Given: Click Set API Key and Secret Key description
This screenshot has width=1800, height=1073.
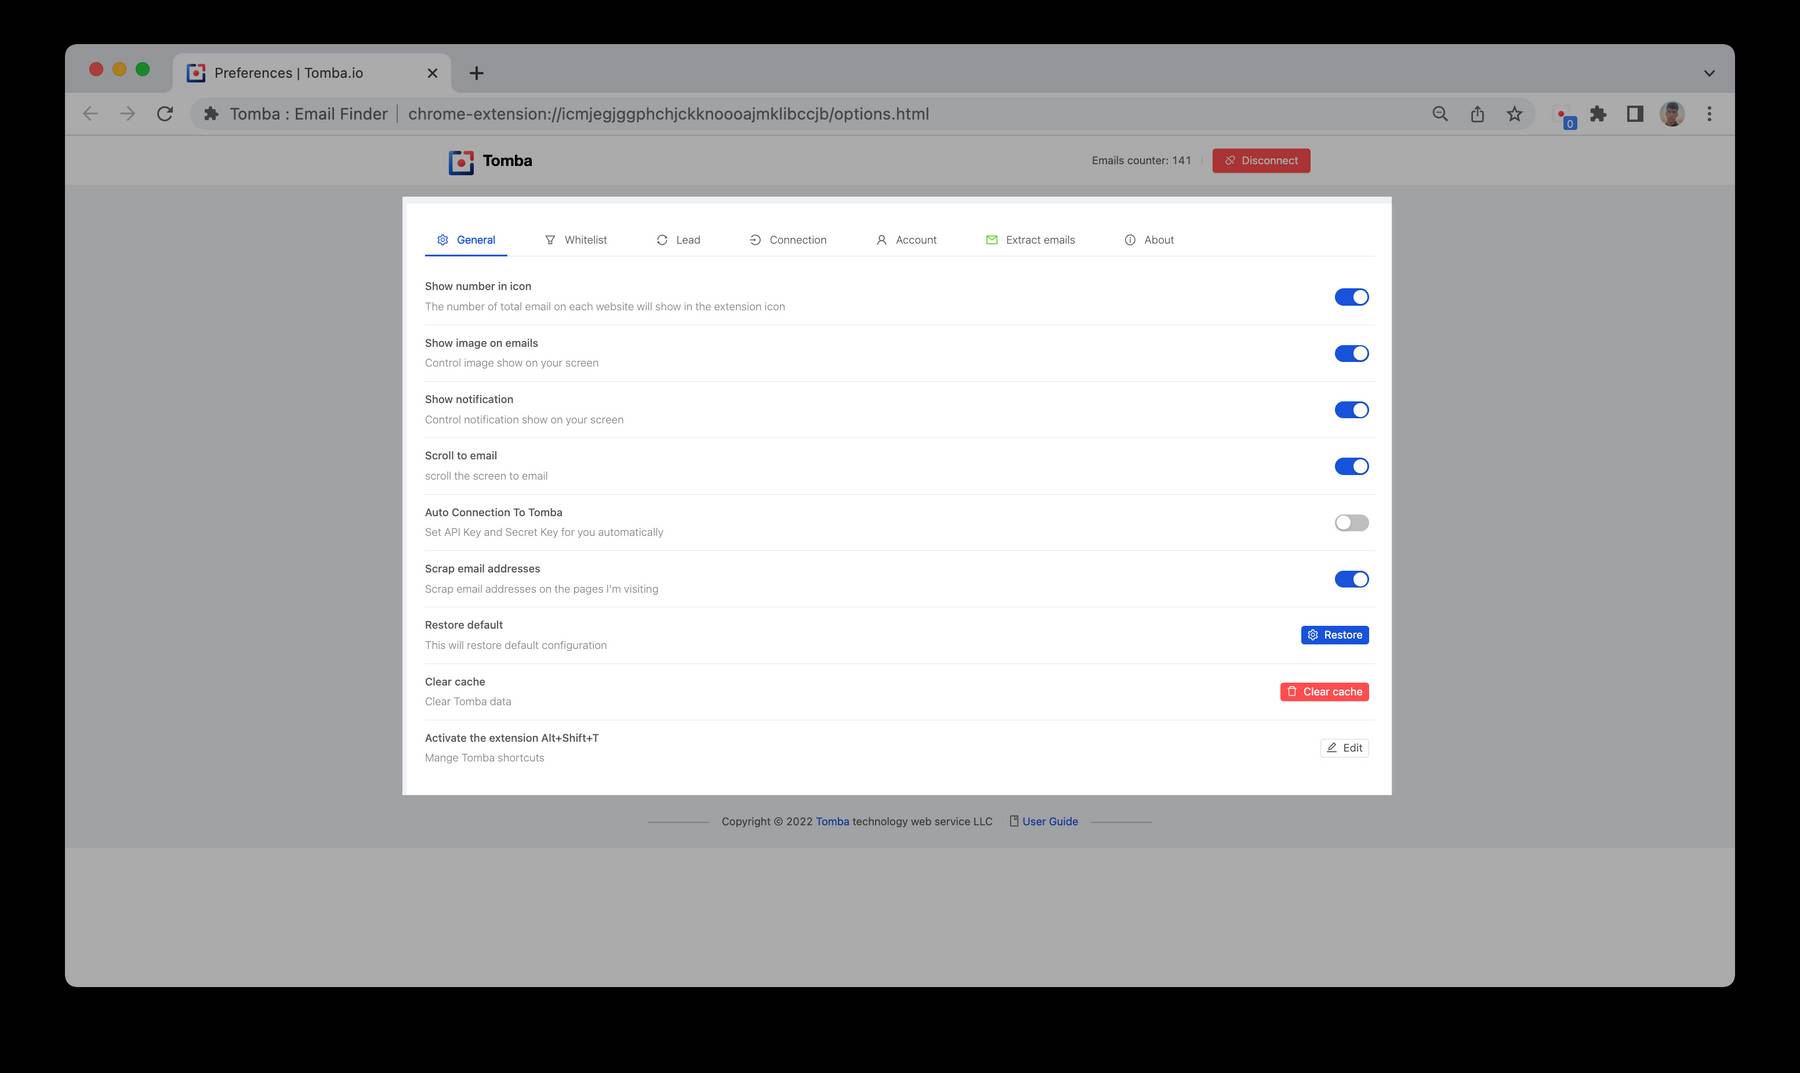Looking at the screenshot, I should 544,533.
